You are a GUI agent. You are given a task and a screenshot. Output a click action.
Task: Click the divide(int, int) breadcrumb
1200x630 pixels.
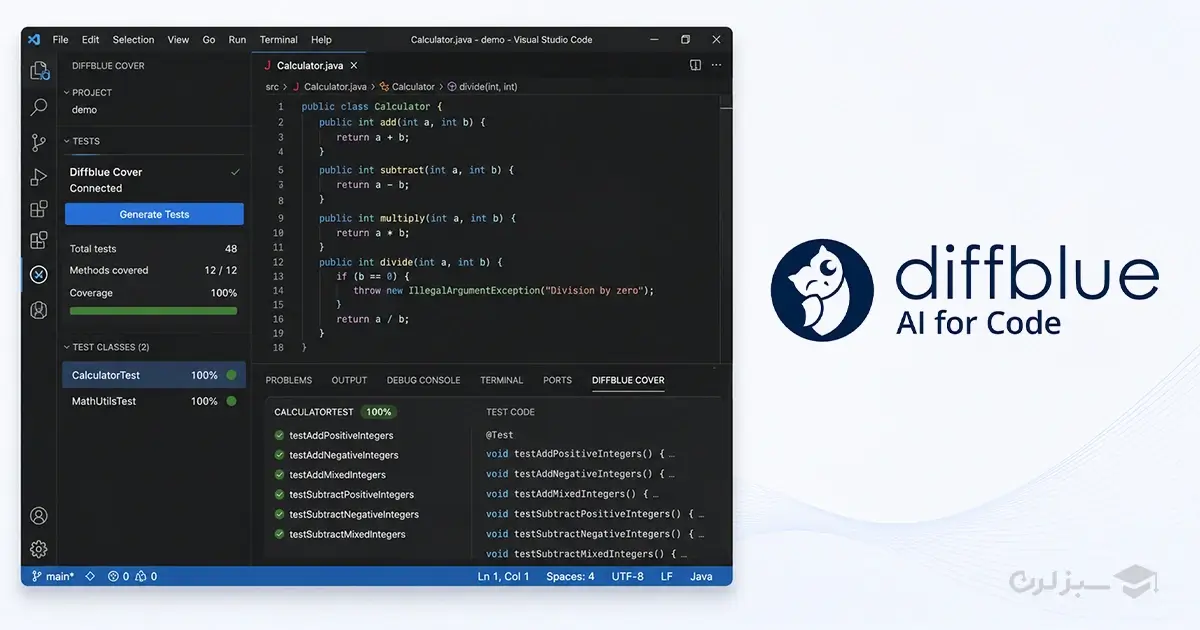pos(482,87)
